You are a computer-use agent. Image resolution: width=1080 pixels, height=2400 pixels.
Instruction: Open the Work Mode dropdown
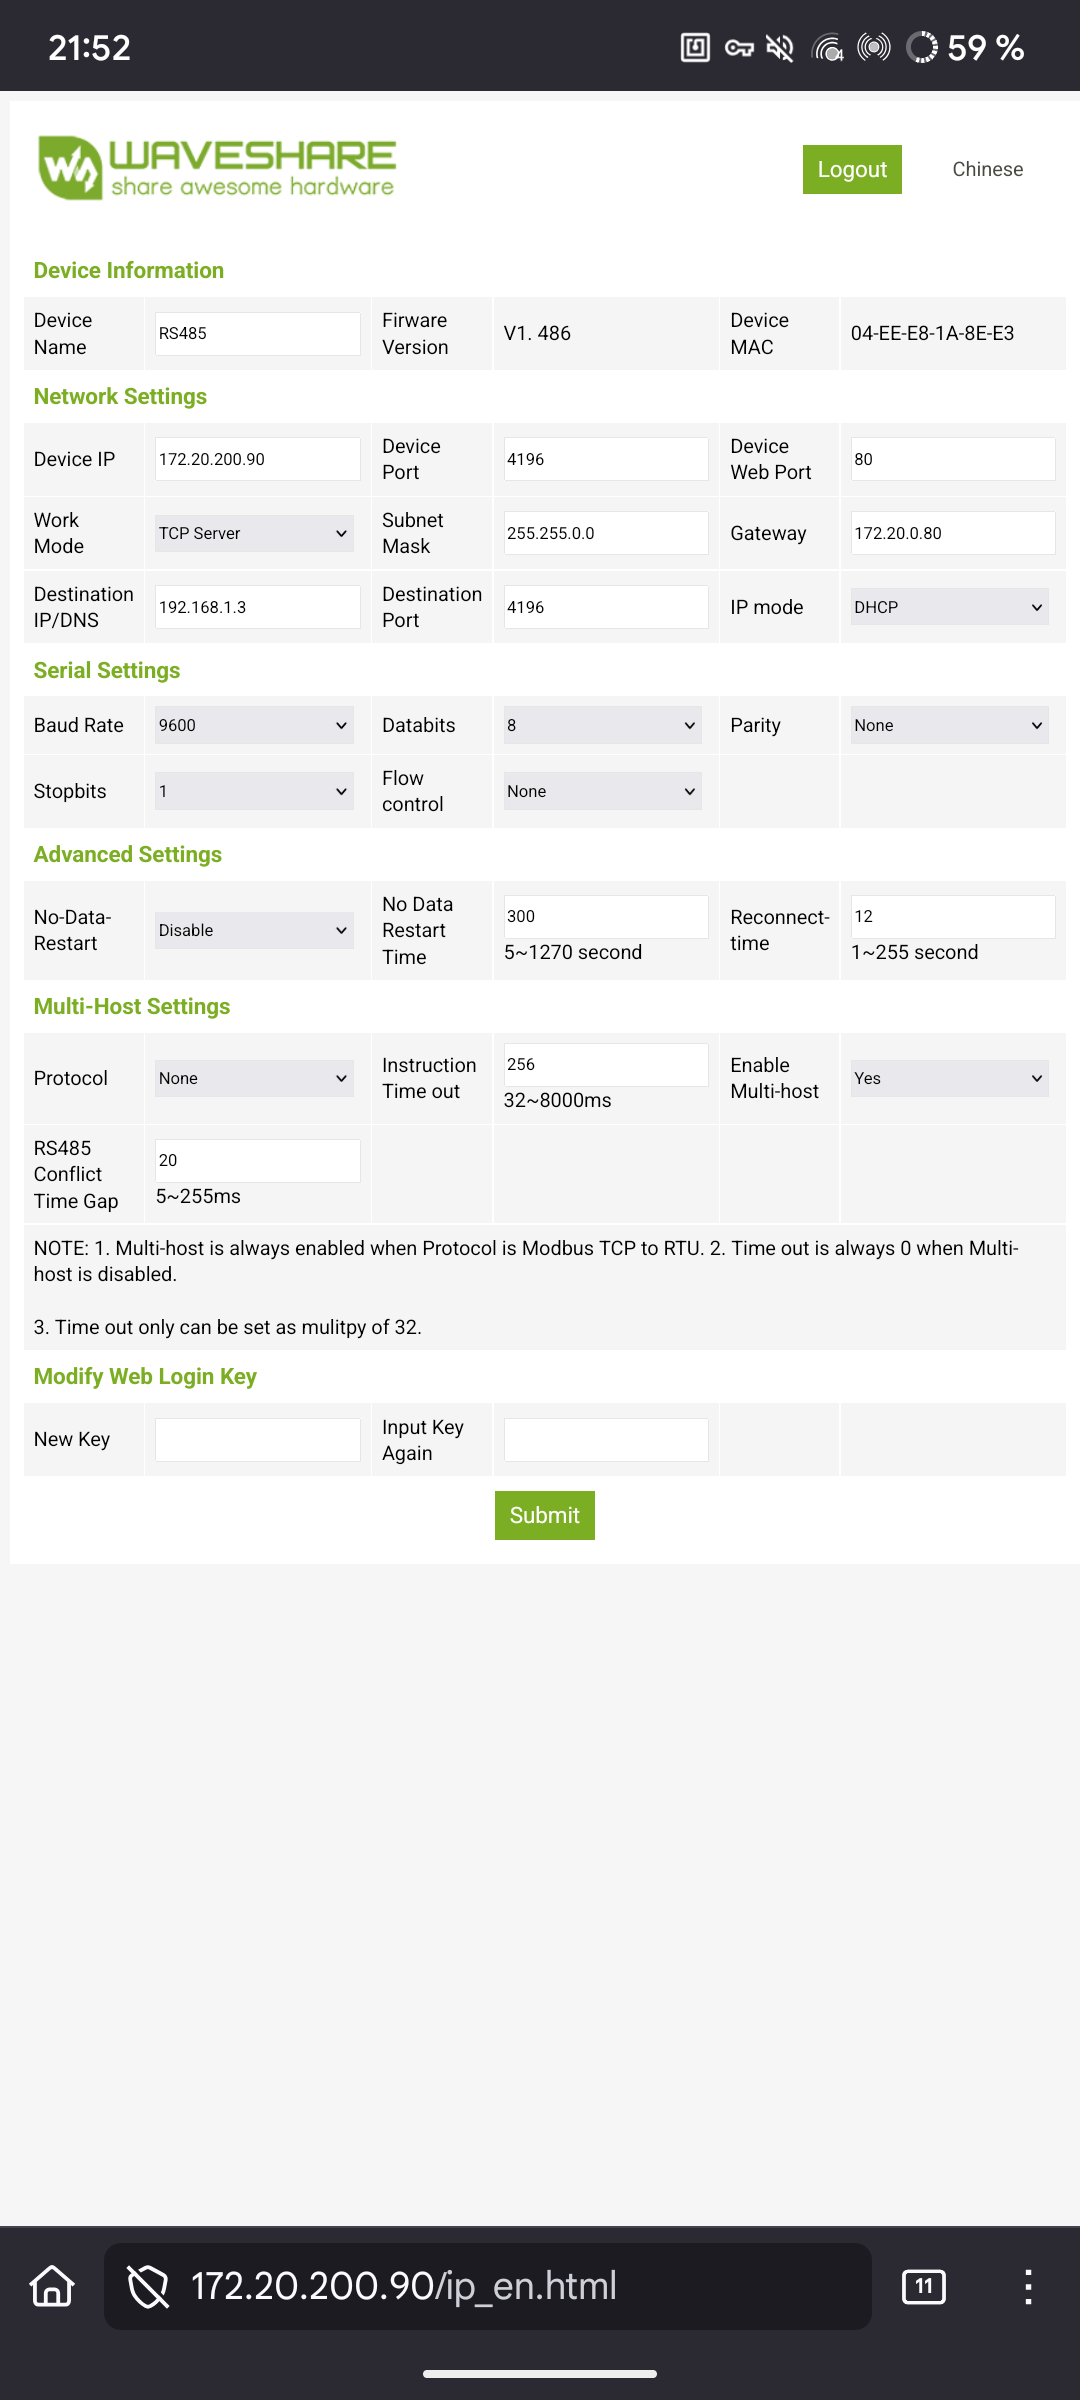pyautogui.click(x=254, y=533)
